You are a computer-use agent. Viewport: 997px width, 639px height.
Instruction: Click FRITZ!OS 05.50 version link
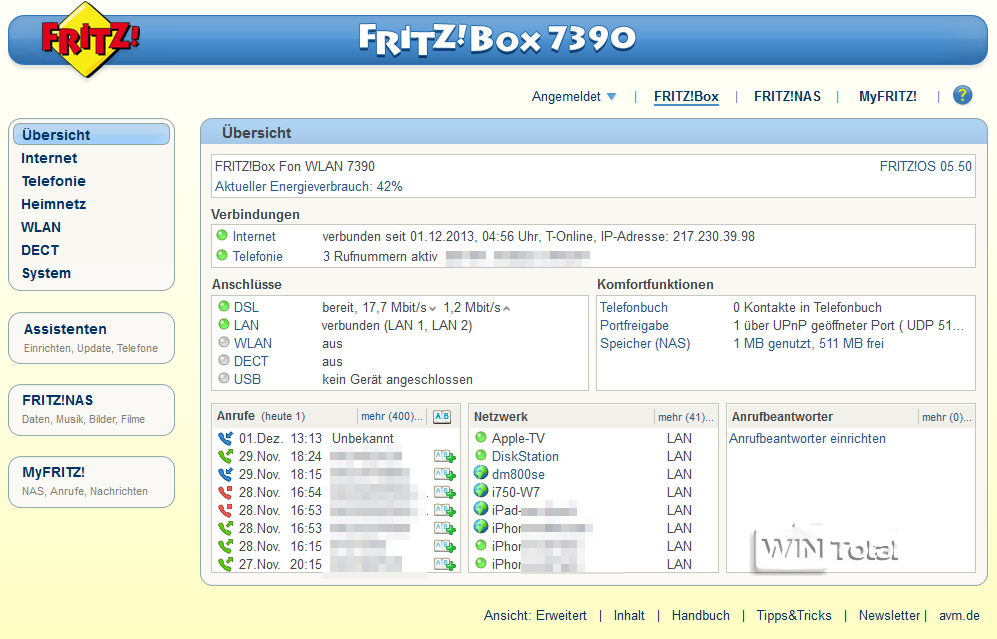pos(925,167)
